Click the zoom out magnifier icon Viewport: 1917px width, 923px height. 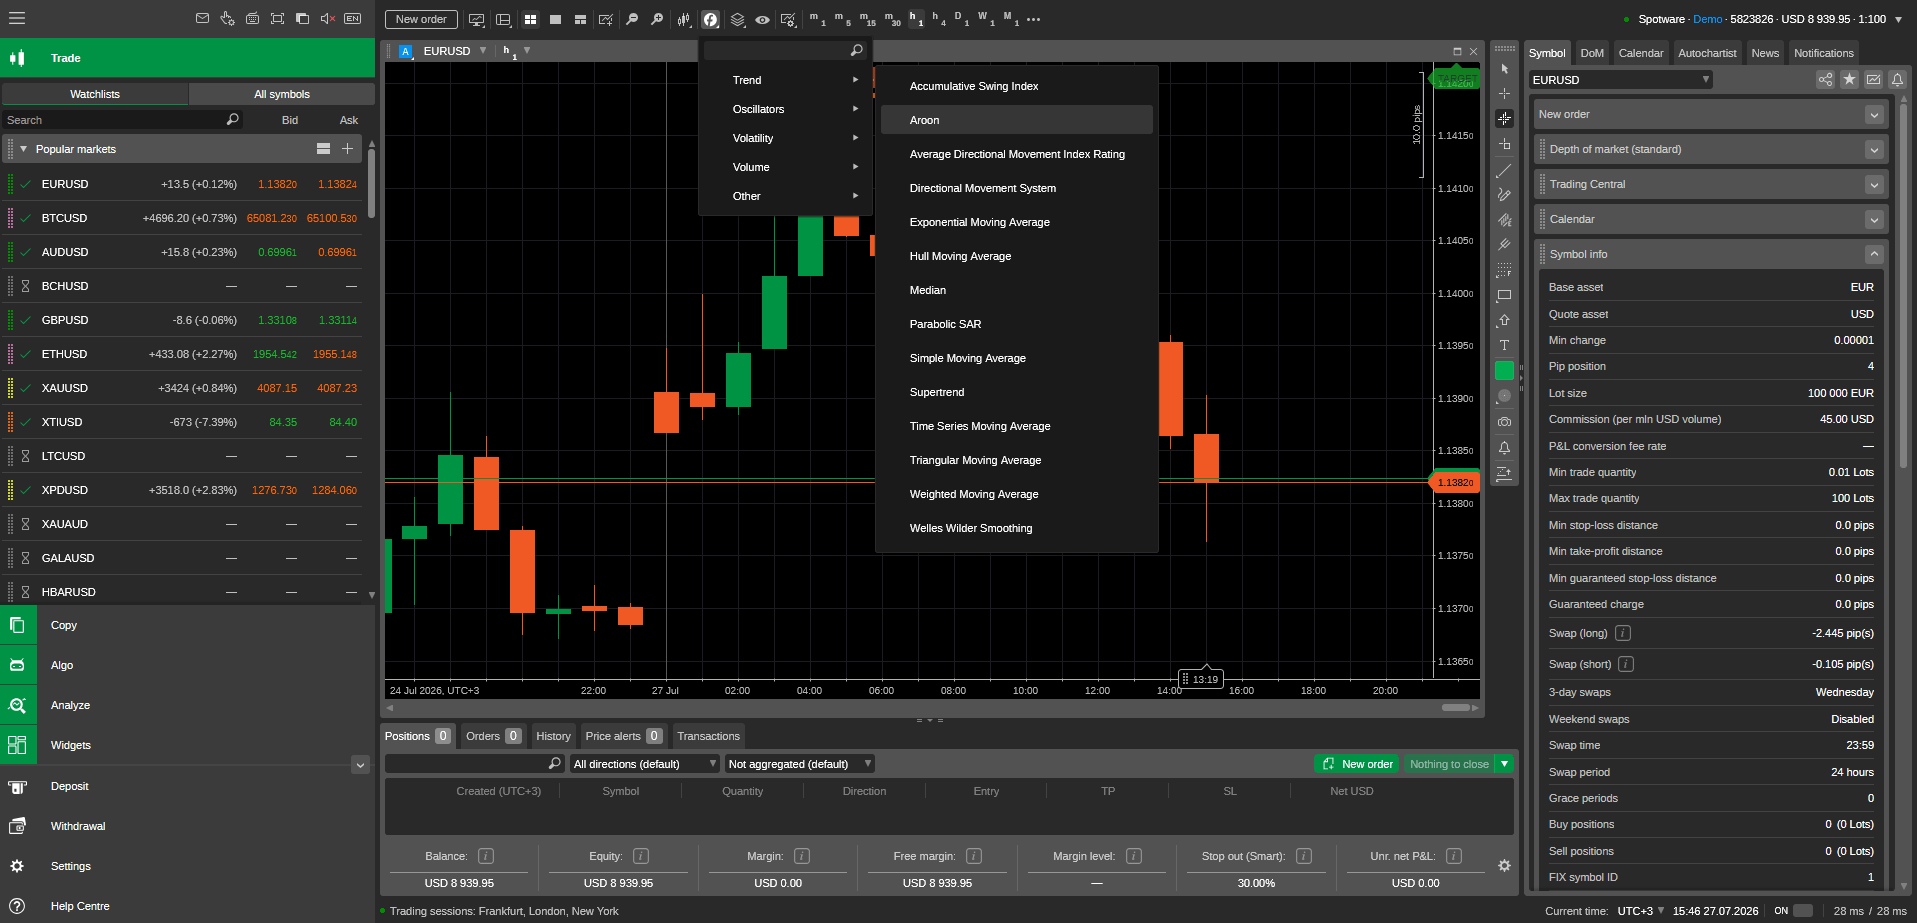coord(632,19)
